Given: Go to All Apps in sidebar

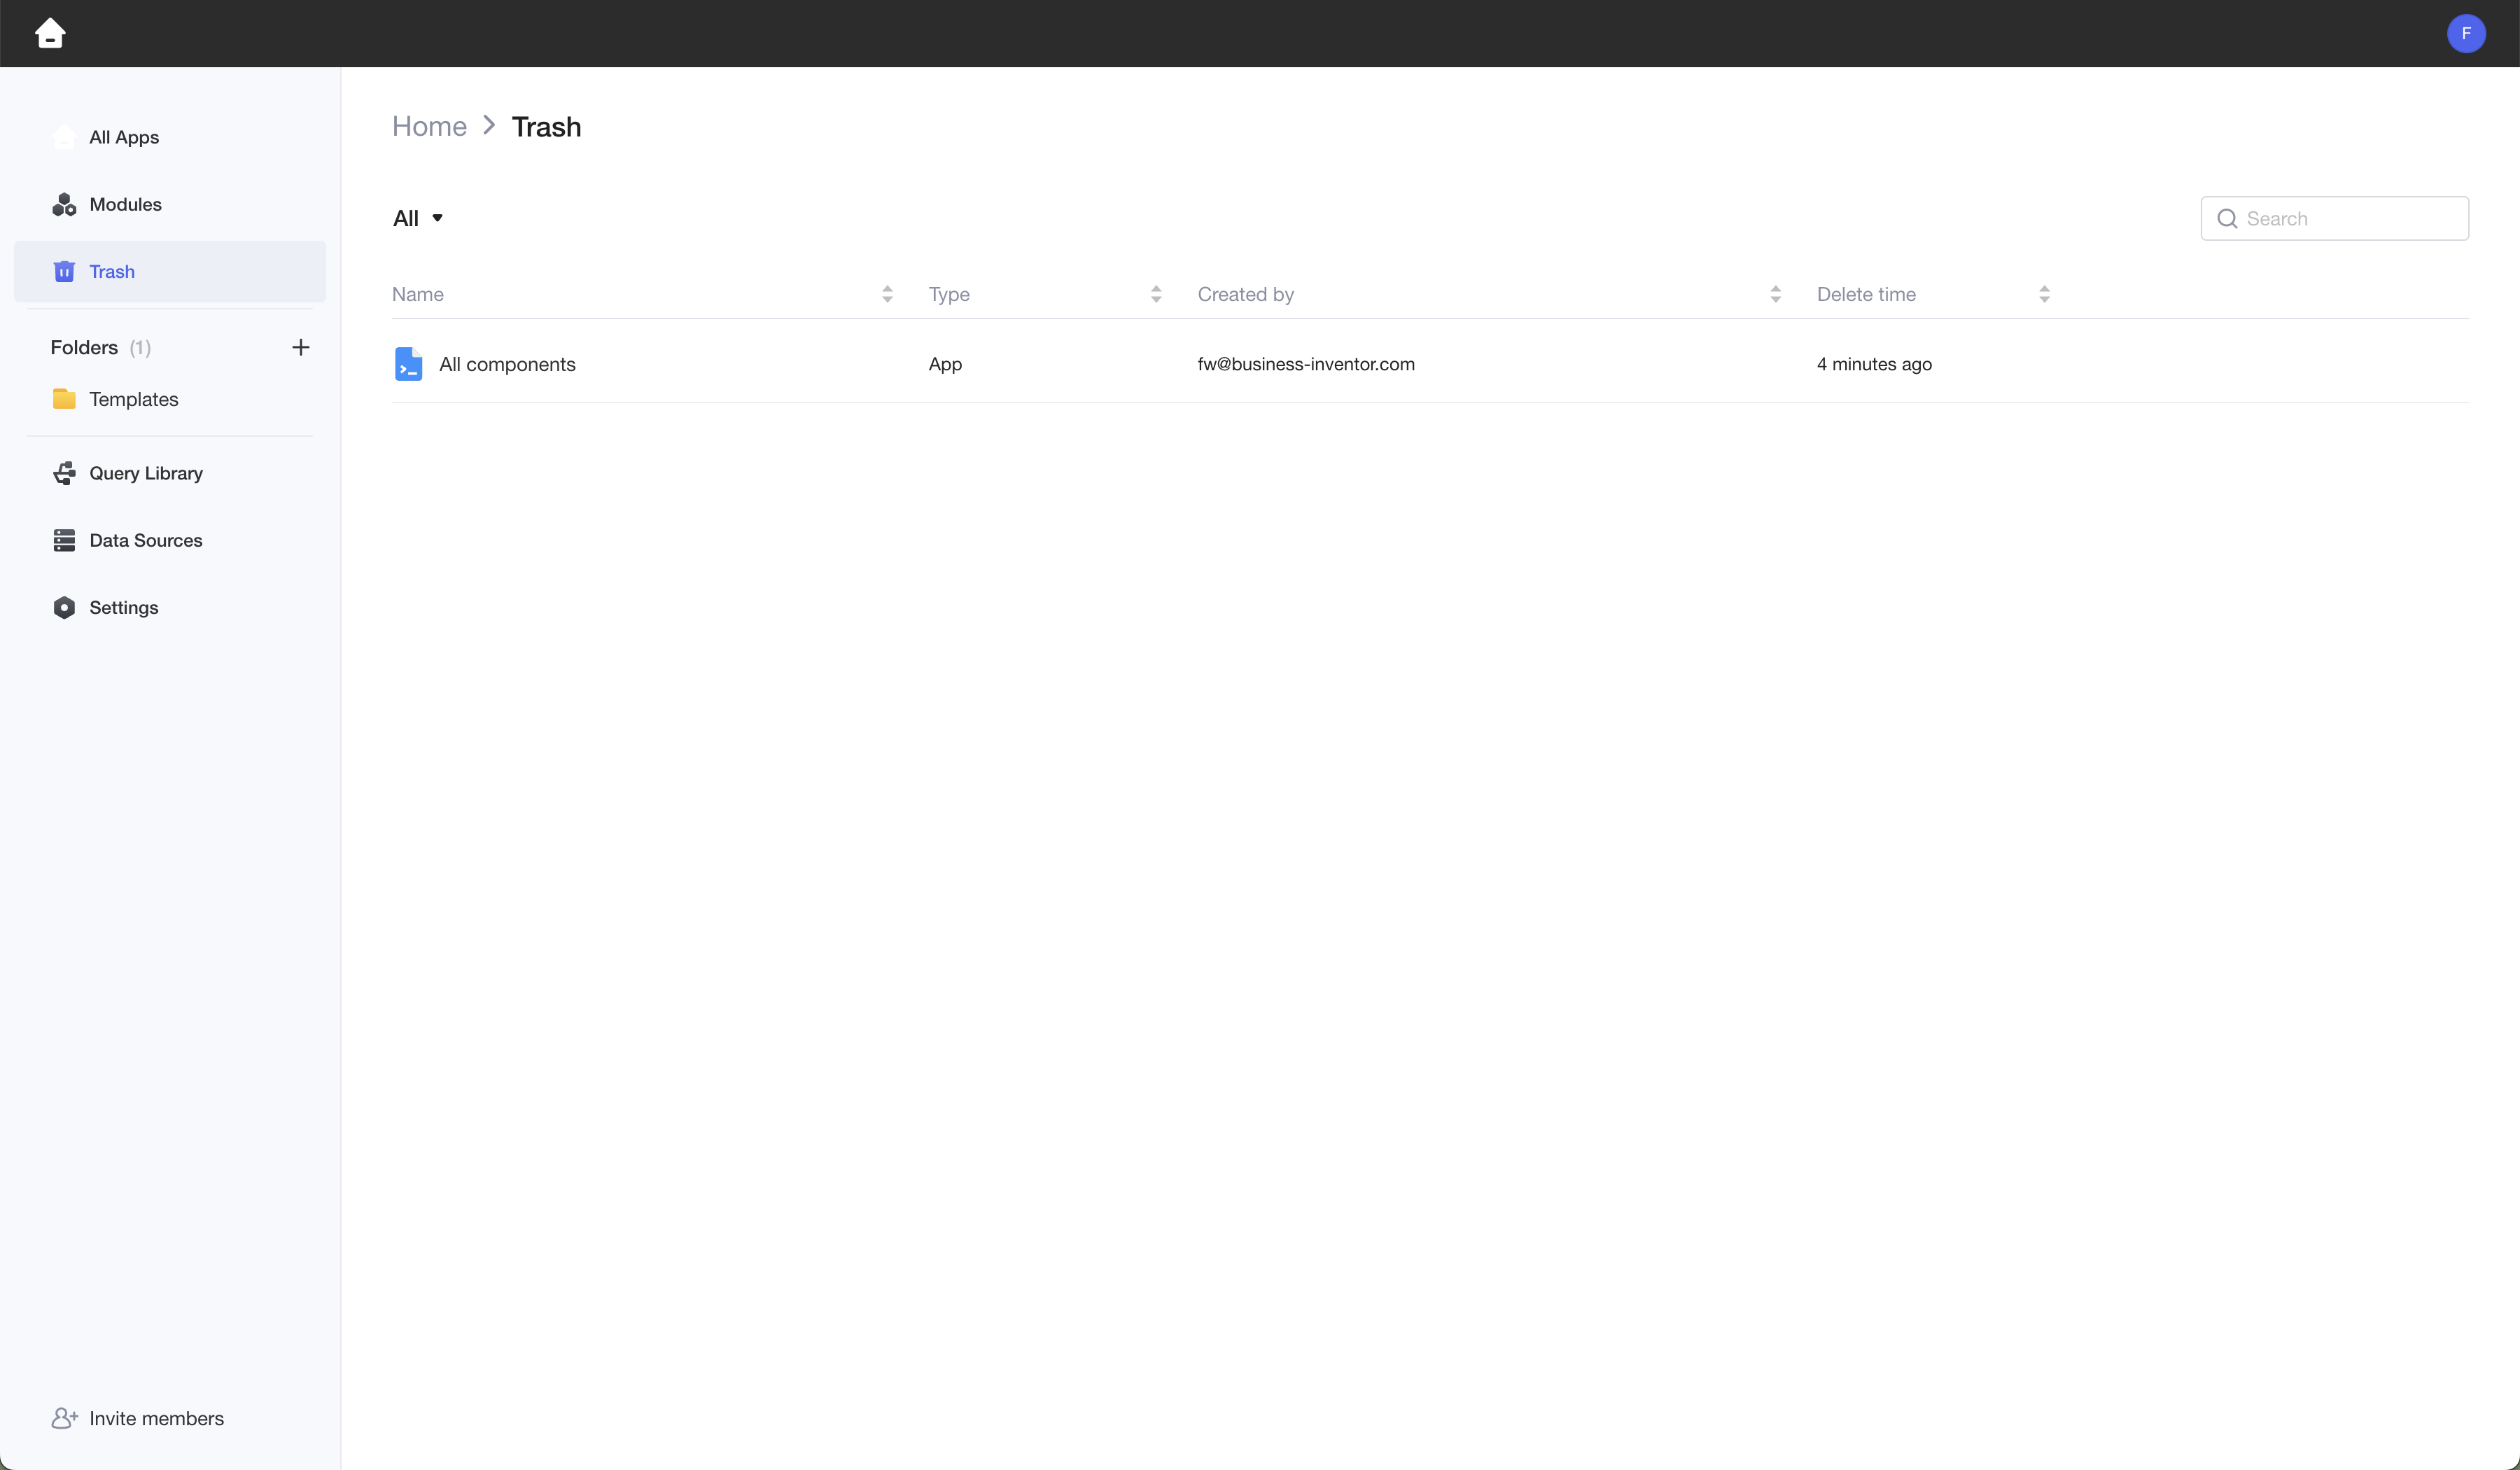Looking at the screenshot, I should point(124,137).
